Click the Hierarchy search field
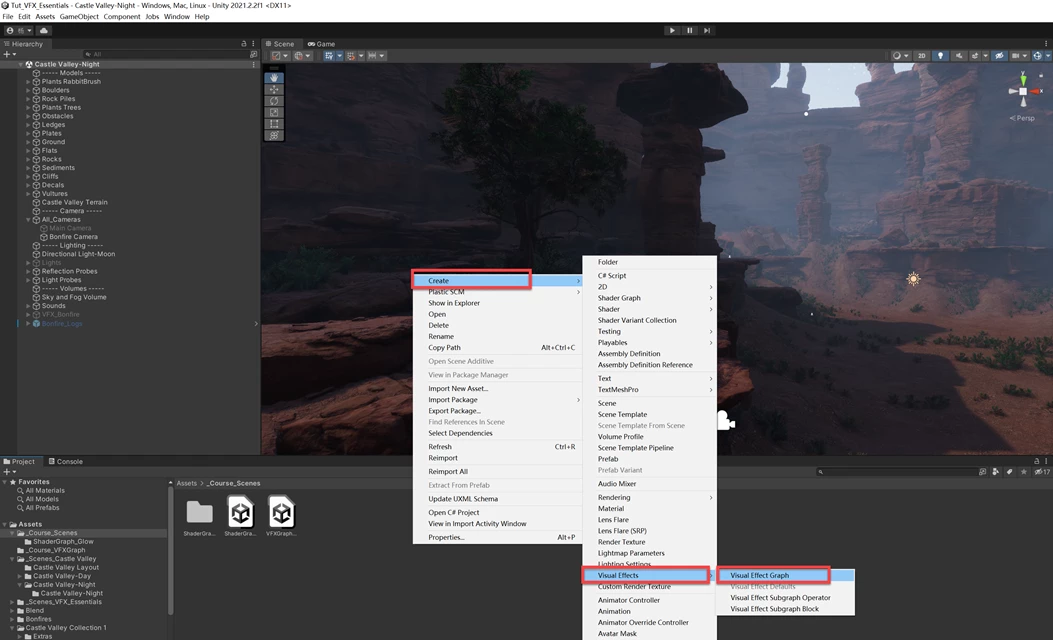The width and height of the screenshot is (1053, 640). pyautogui.click(x=165, y=54)
